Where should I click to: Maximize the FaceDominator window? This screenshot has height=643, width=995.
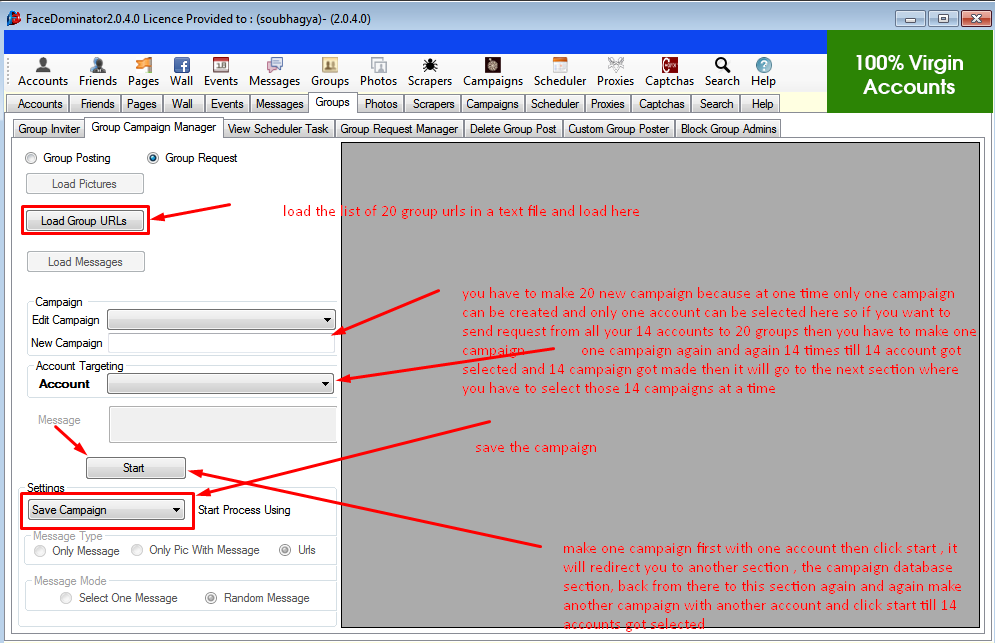pos(943,18)
